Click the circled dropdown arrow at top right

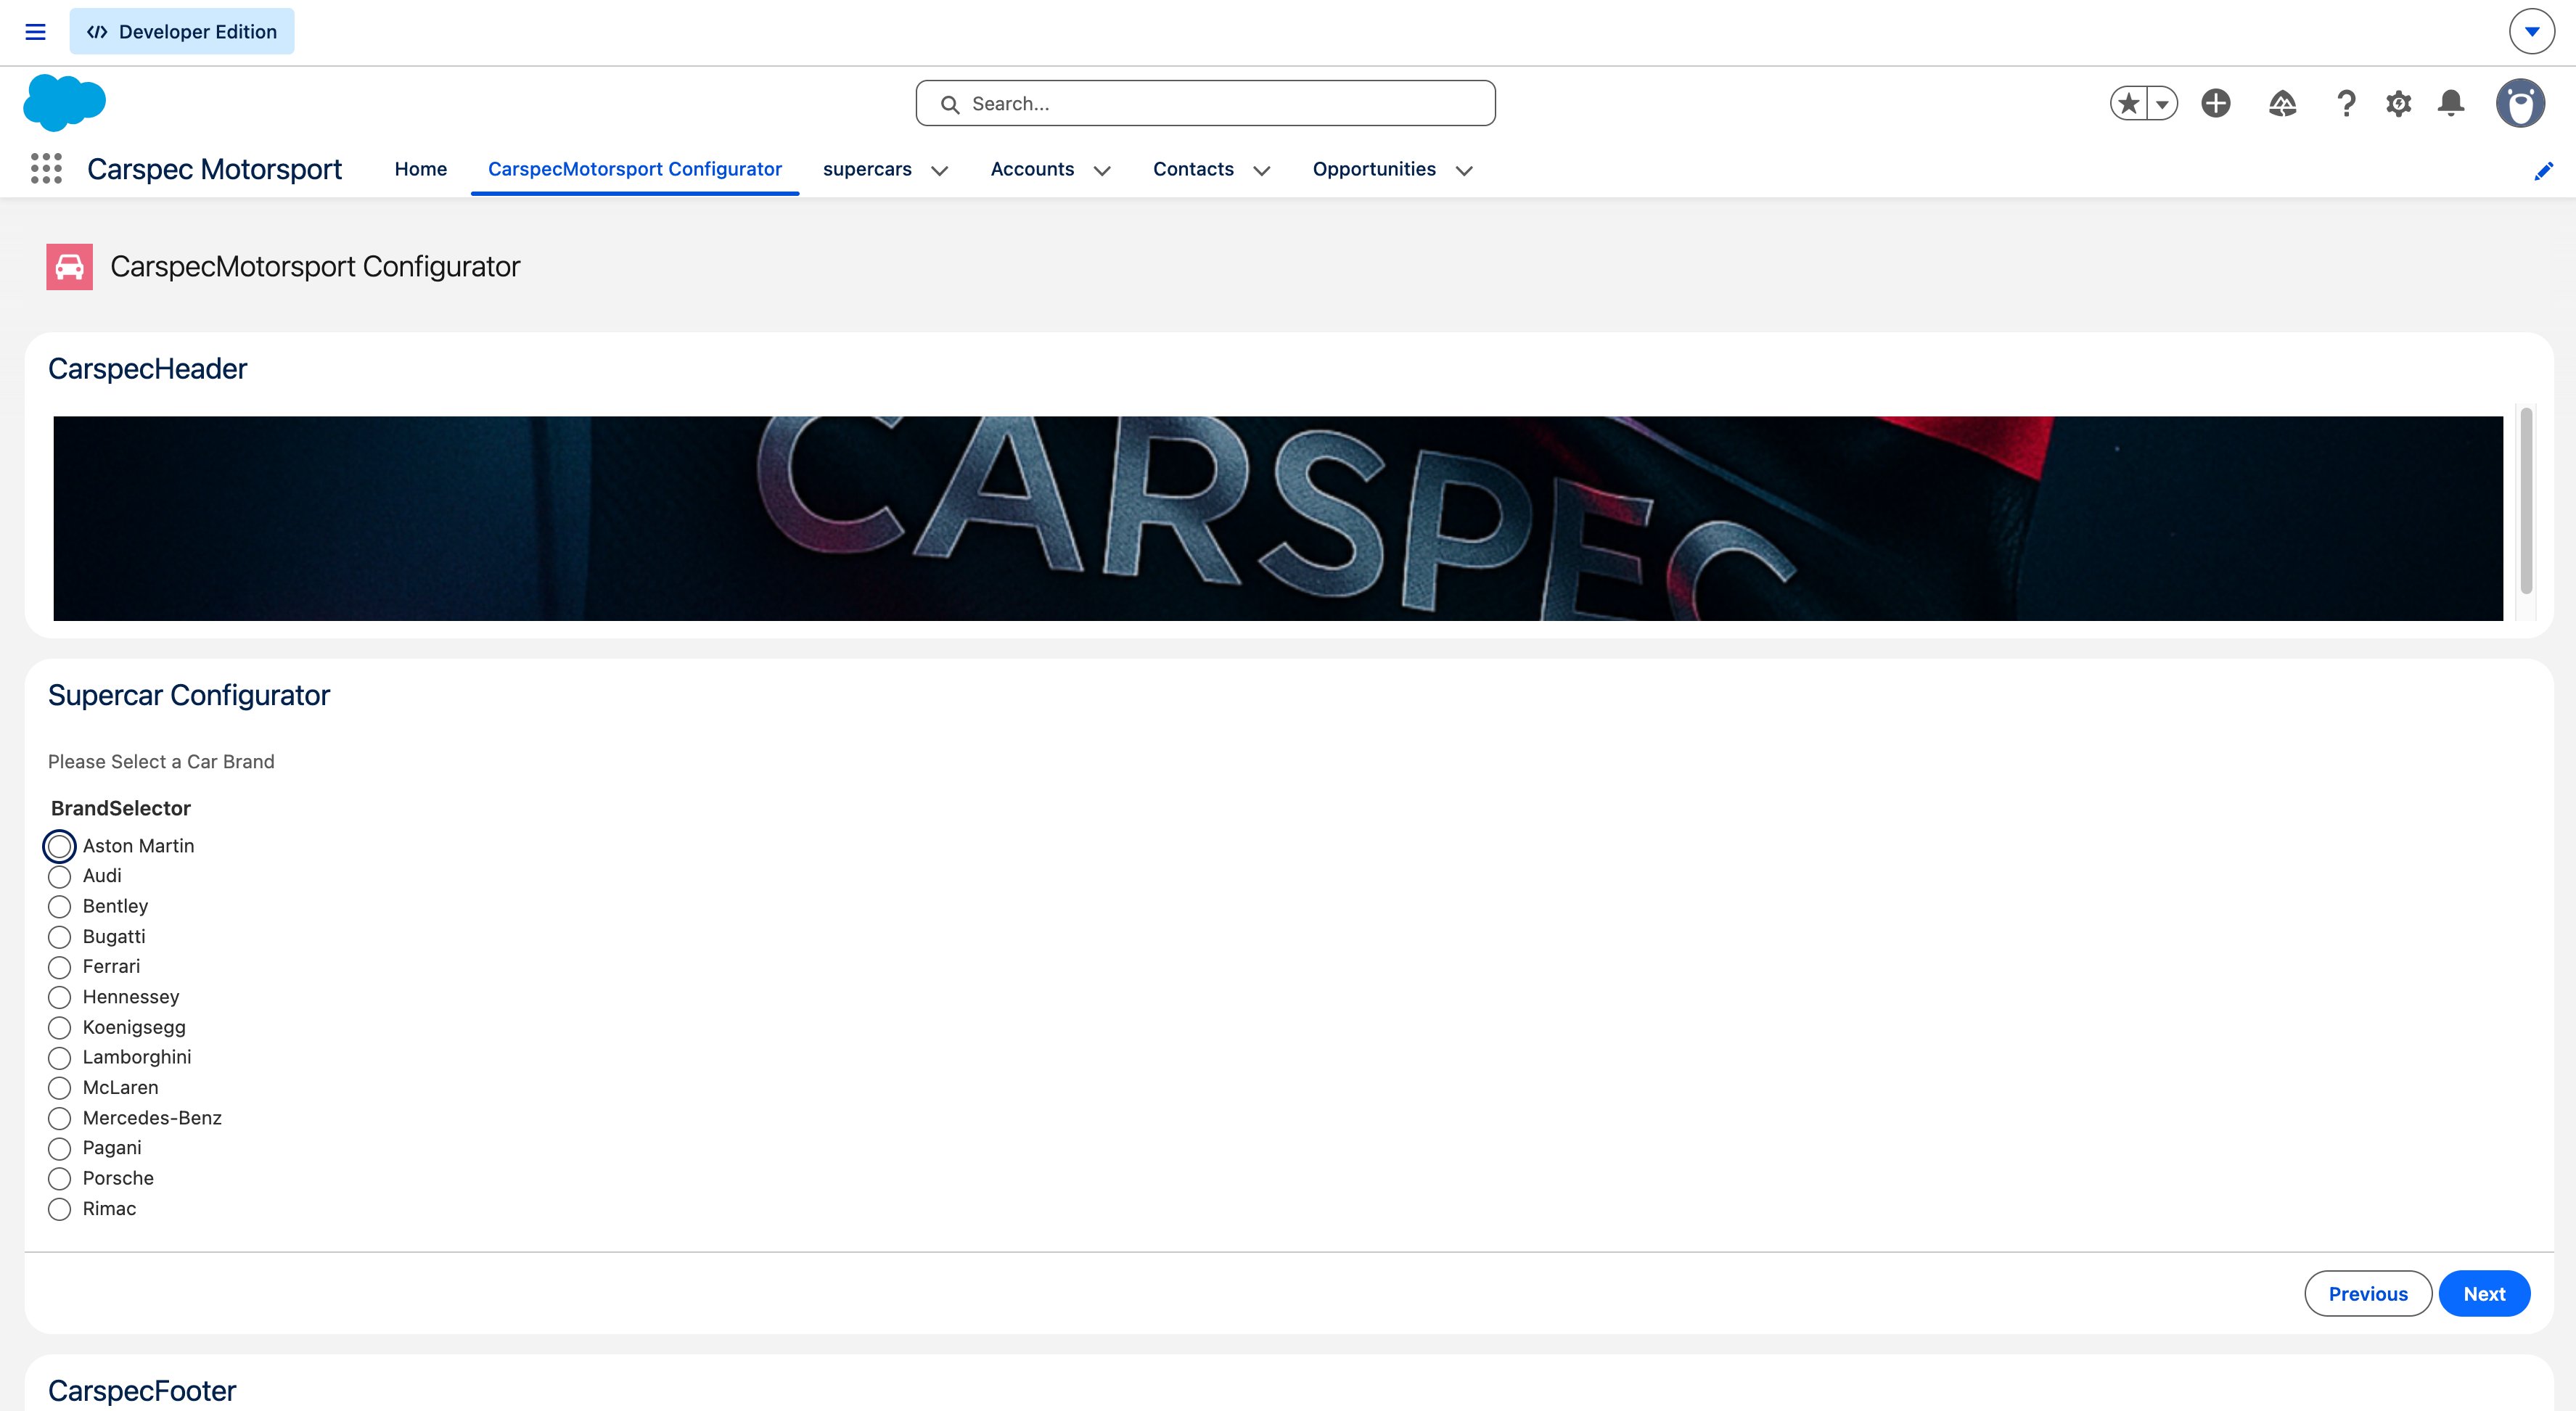click(2531, 32)
